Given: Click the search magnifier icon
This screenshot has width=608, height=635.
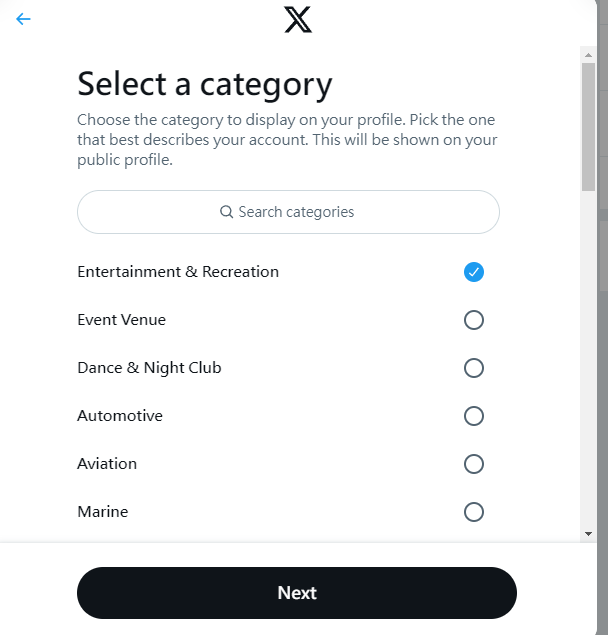Looking at the screenshot, I should [226, 212].
